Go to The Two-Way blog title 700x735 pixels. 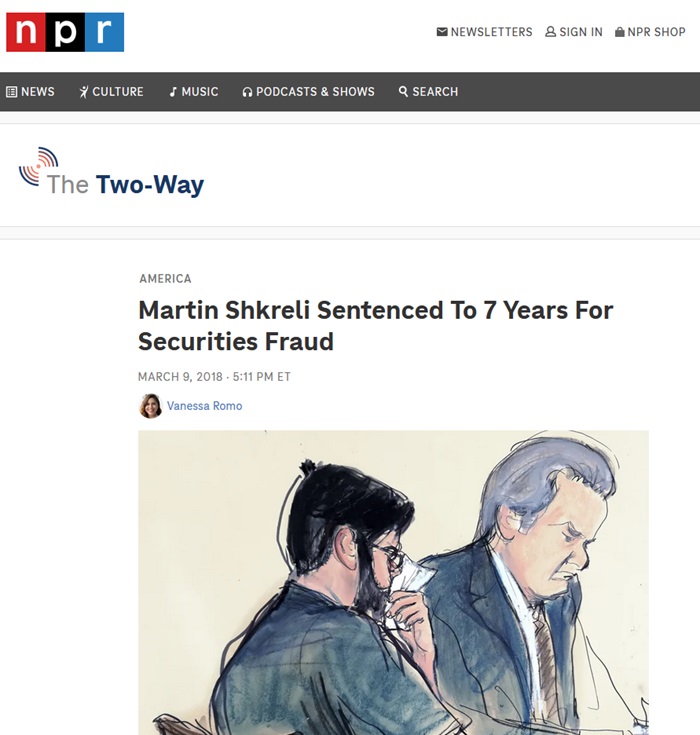pyautogui.click(x=125, y=184)
